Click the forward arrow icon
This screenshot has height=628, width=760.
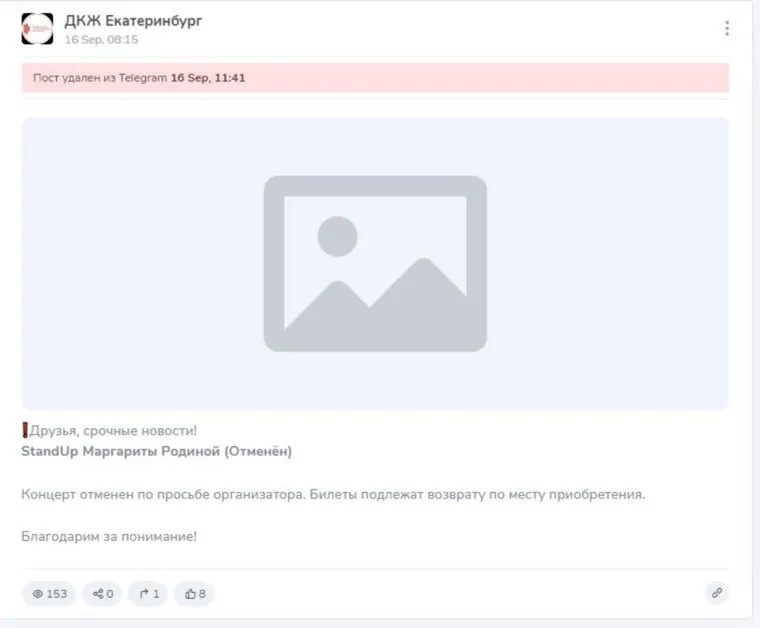[x=144, y=594]
